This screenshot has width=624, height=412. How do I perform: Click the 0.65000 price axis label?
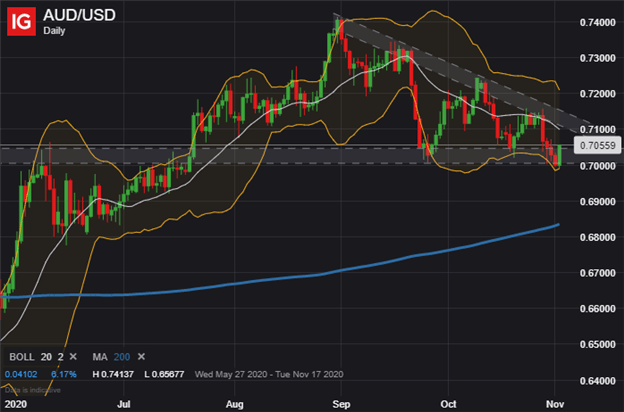pos(597,344)
